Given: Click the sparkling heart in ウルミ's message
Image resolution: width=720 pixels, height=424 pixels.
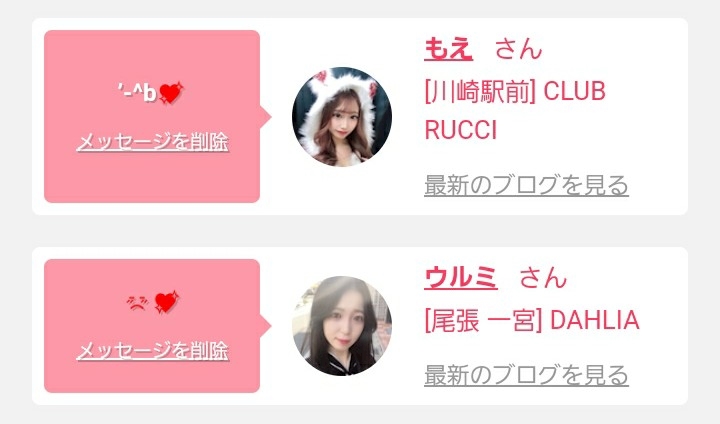Looking at the screenshot, I should pos(167,302).
